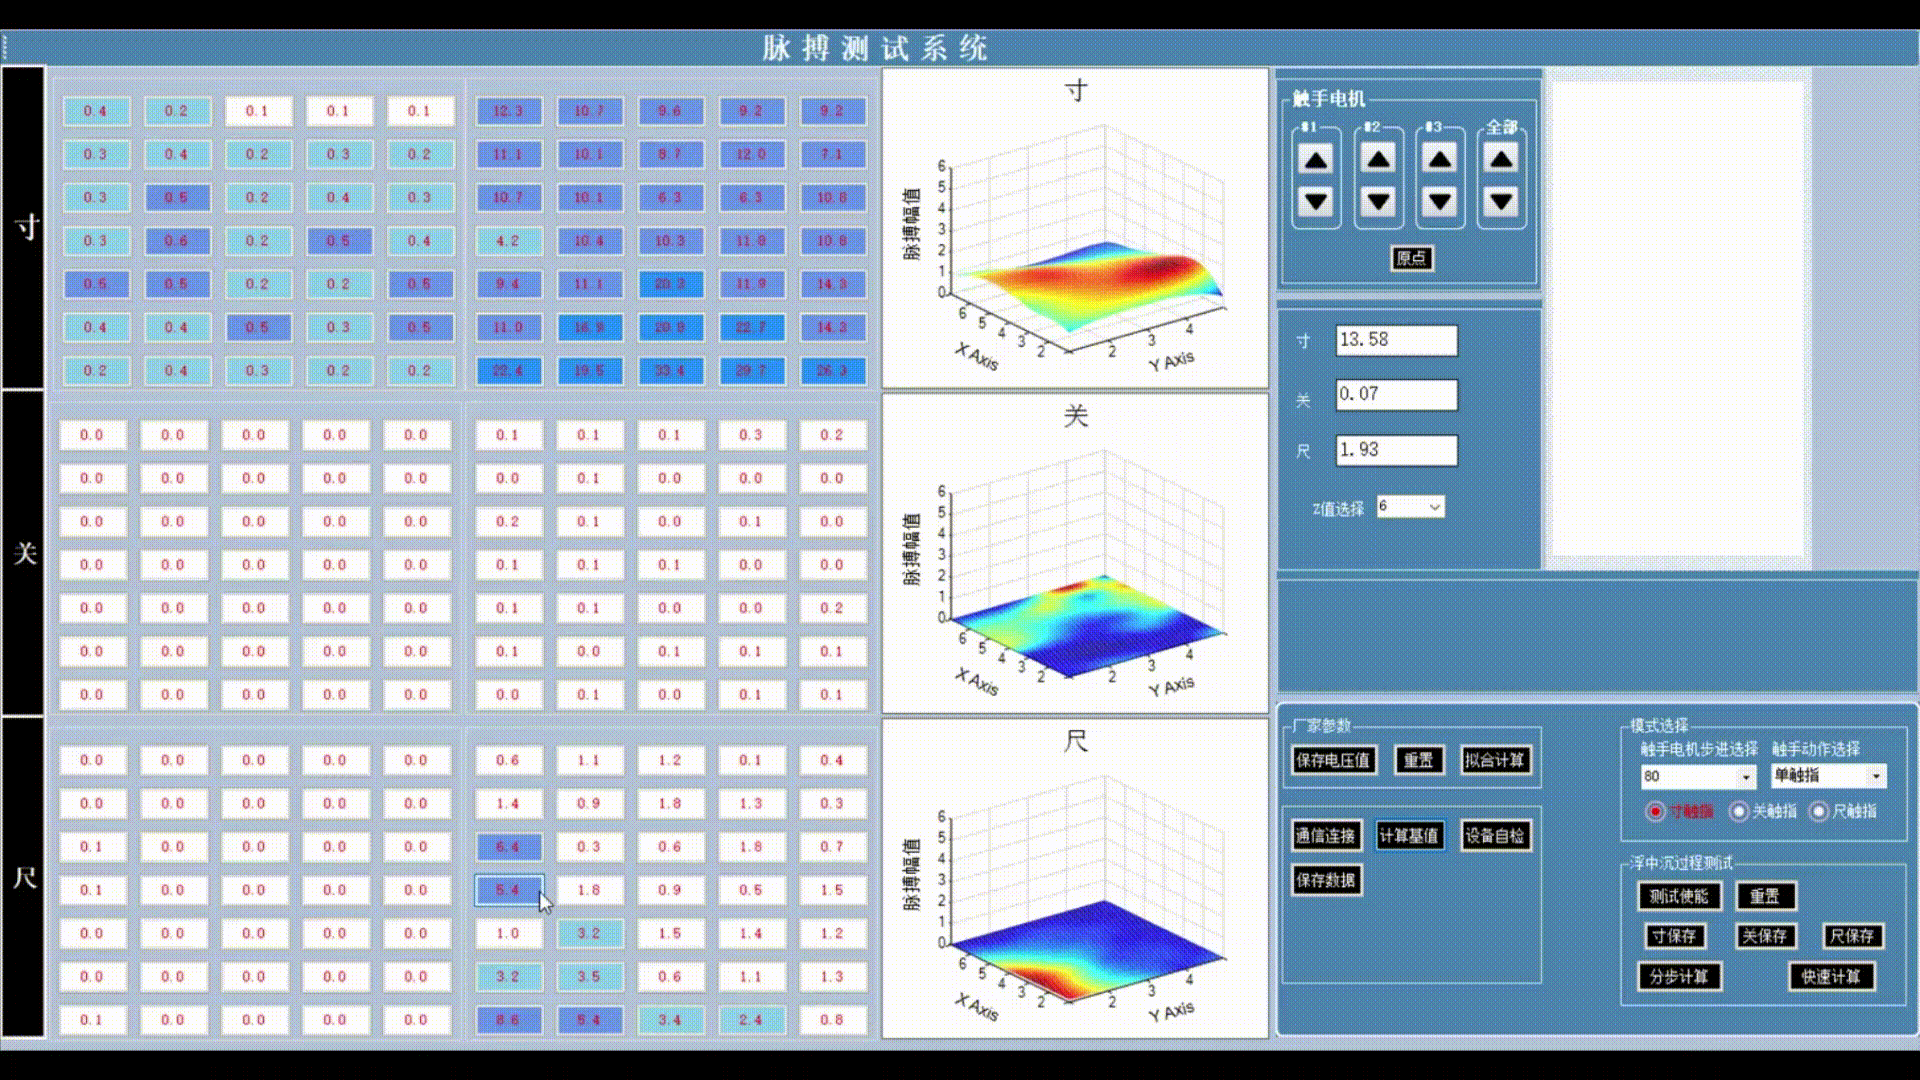Expand the 触手动作选择 dropdown showing 单触指
This screenshot has width=1920, height=1080.
tap(1876, 776)
